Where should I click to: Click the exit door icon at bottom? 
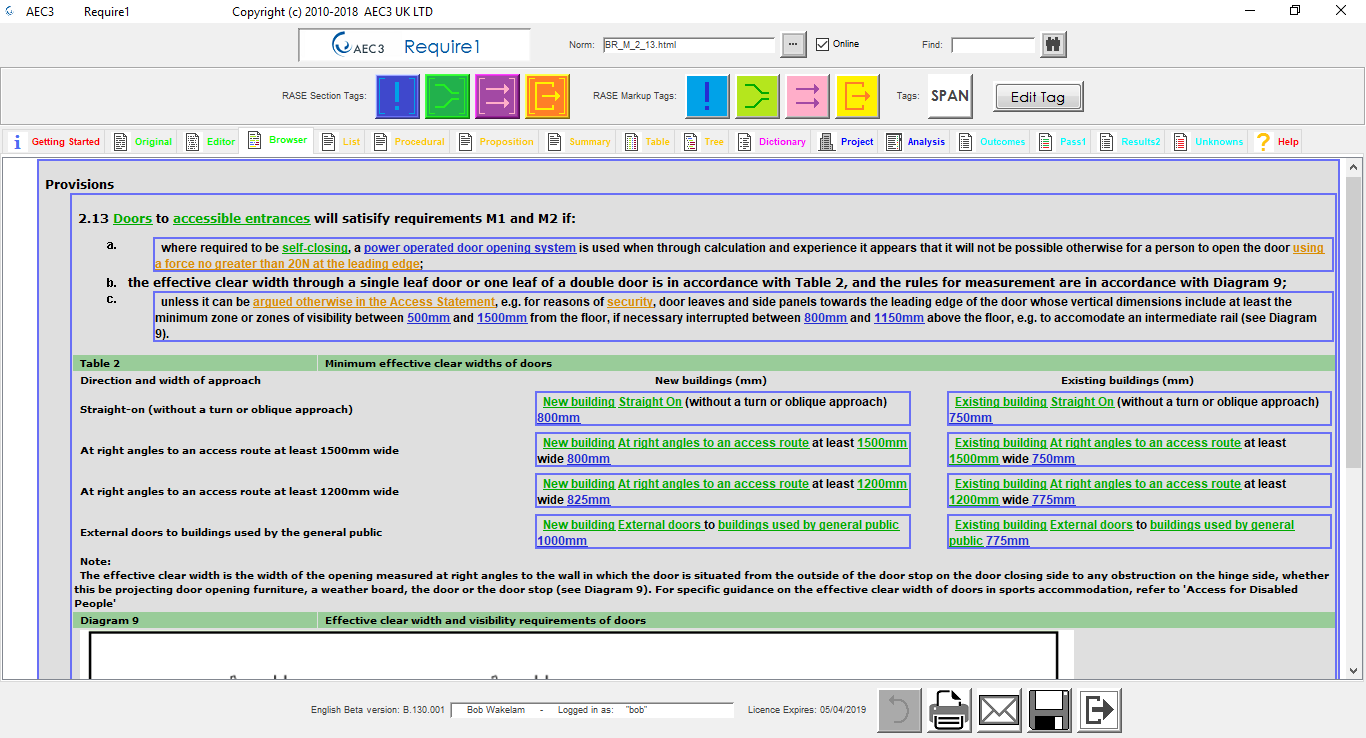click(x=1099, y=711)
